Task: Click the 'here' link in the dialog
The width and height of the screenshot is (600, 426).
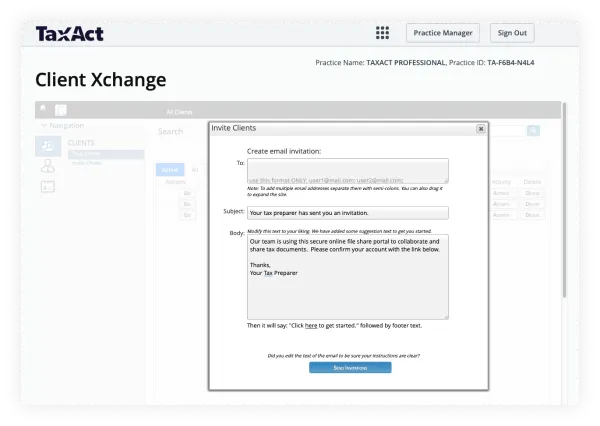Action: [311, 325]
